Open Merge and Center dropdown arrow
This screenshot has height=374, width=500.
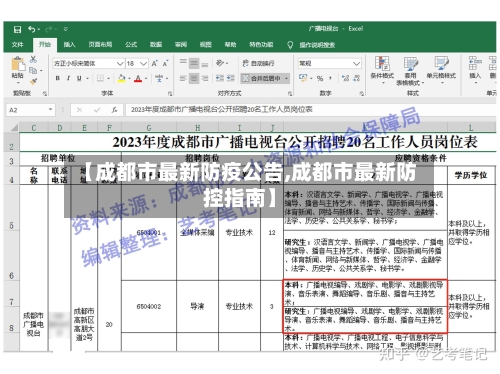(286, 79)
